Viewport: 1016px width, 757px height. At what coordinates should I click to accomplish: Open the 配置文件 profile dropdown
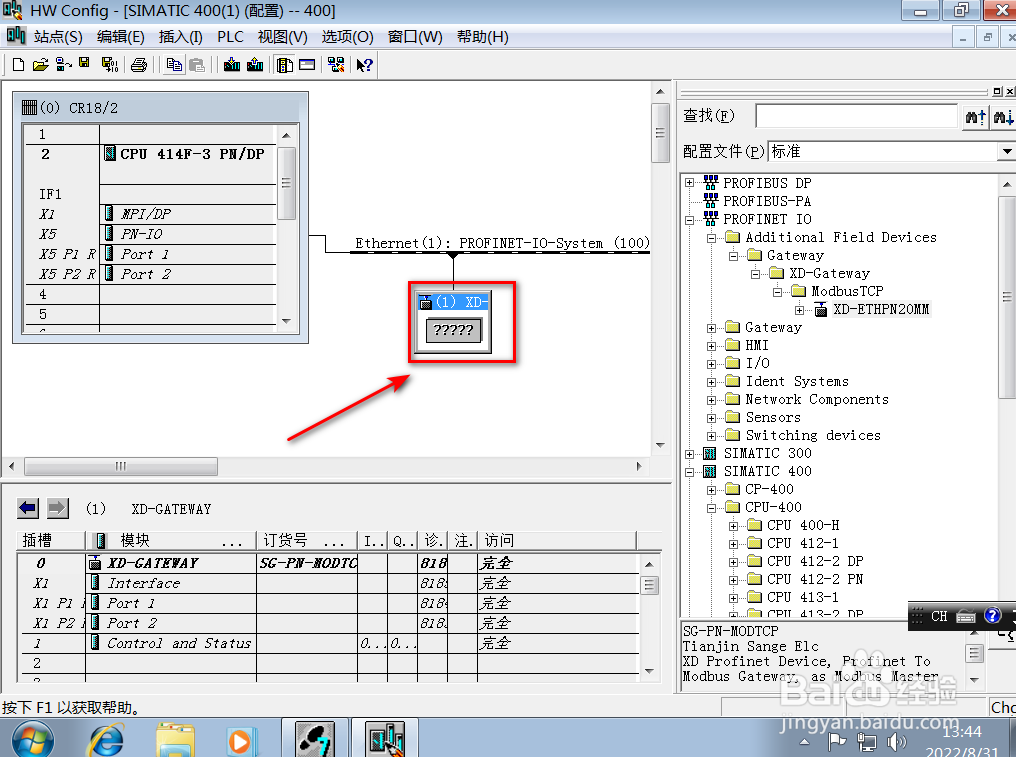[x=1006, y=152]
